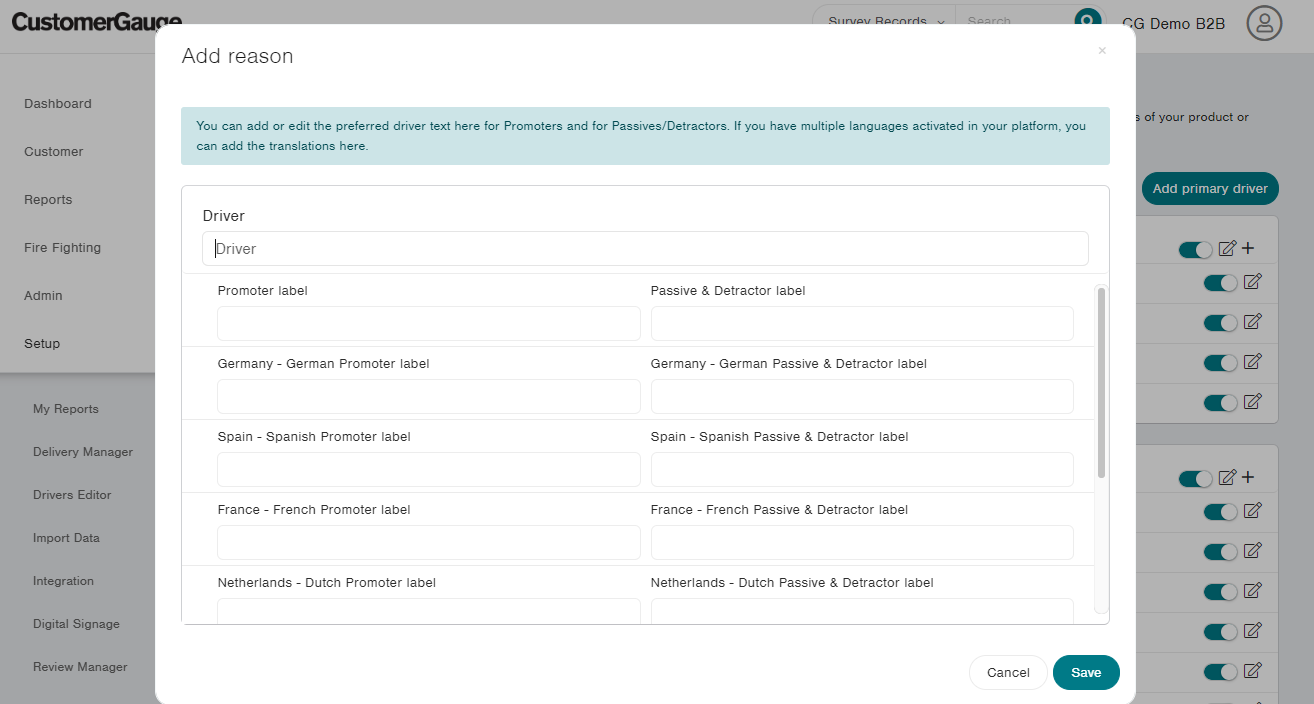Go to Review Manager submenu item
Viewport: 1314px width, 704px height.
(80, 667)
